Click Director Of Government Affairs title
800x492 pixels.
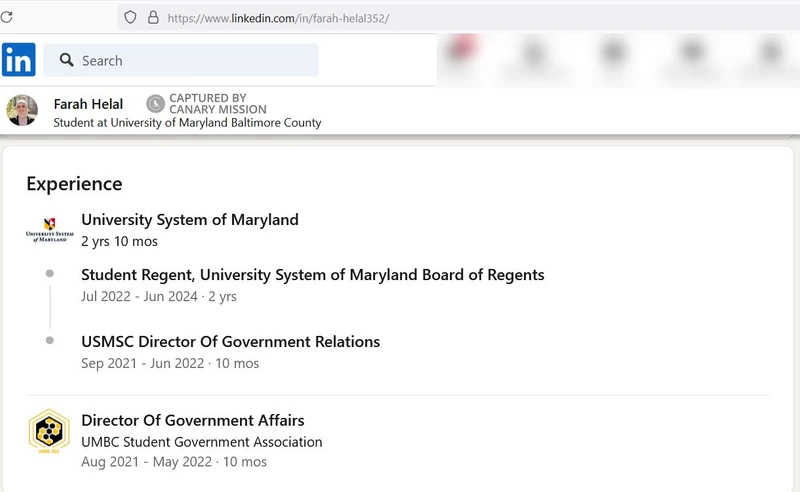193,421
